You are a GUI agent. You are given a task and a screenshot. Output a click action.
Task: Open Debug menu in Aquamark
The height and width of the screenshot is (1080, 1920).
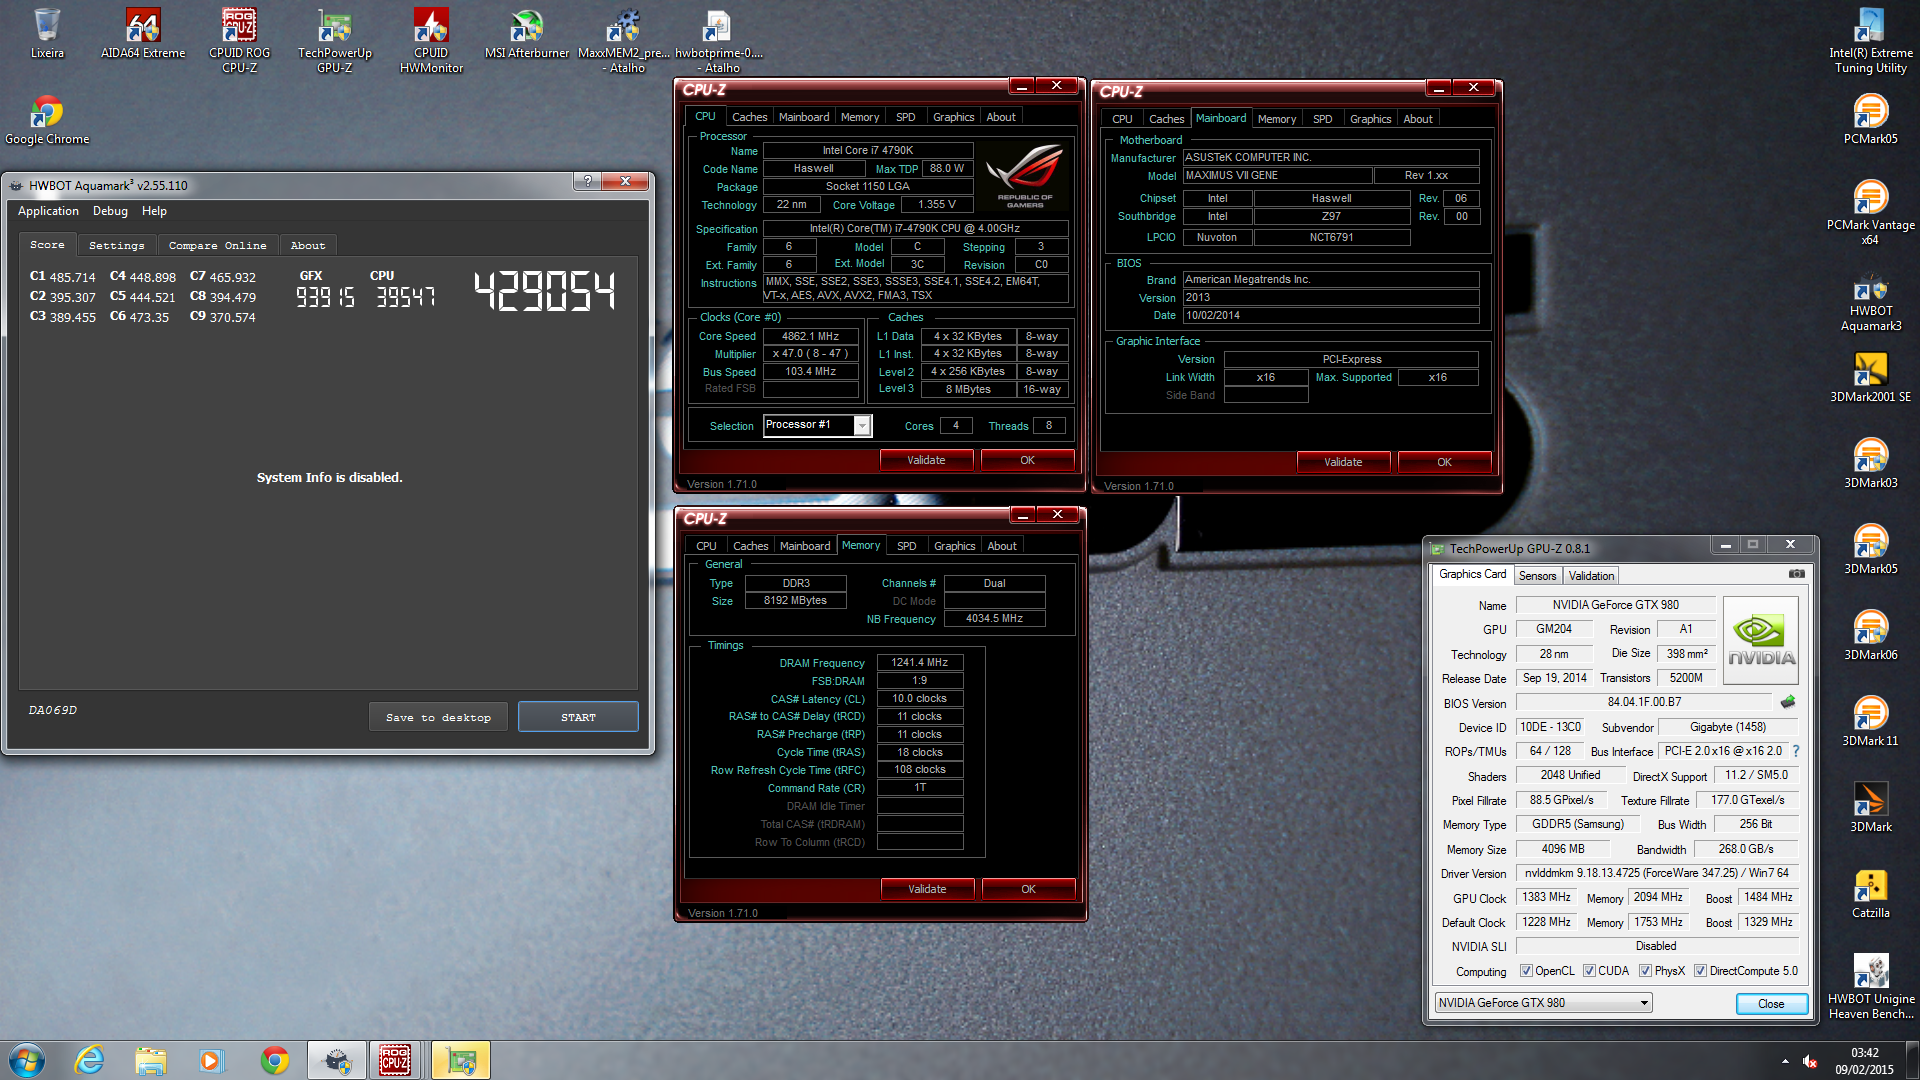coord(110,211)
